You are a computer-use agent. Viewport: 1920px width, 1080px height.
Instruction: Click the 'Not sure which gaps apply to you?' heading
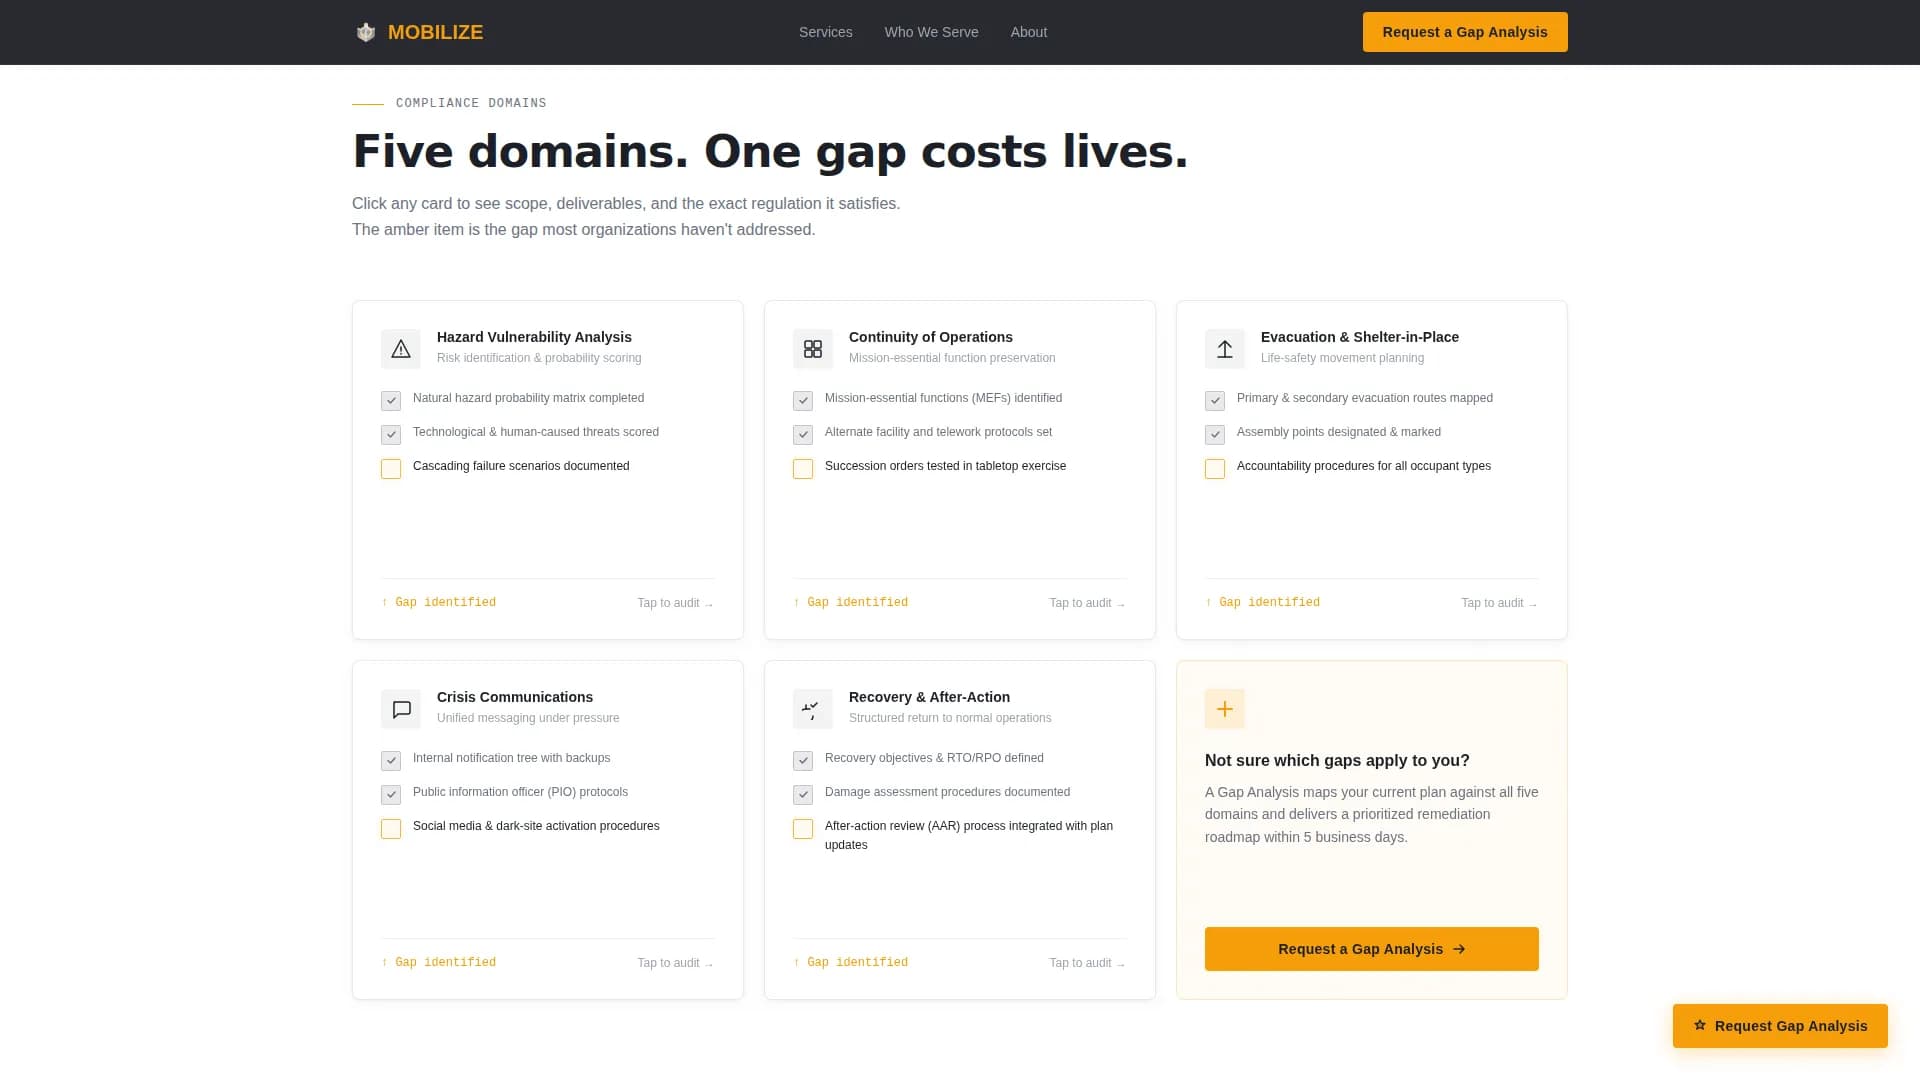[1337, 760]
